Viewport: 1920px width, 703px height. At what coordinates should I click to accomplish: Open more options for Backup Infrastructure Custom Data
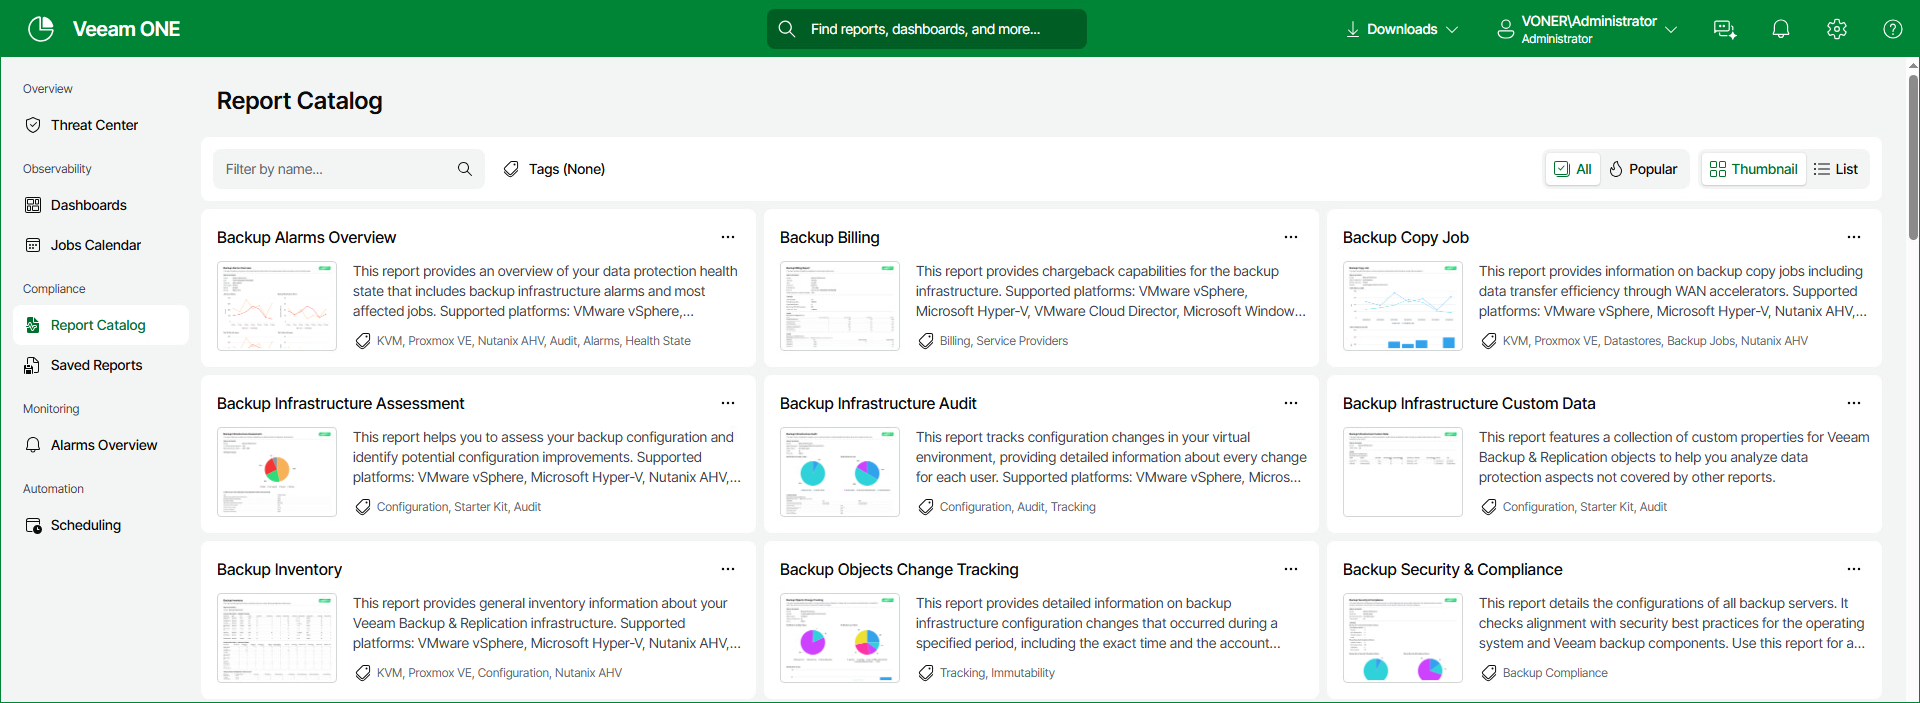pyautogui.click(x=1854, y=403)
